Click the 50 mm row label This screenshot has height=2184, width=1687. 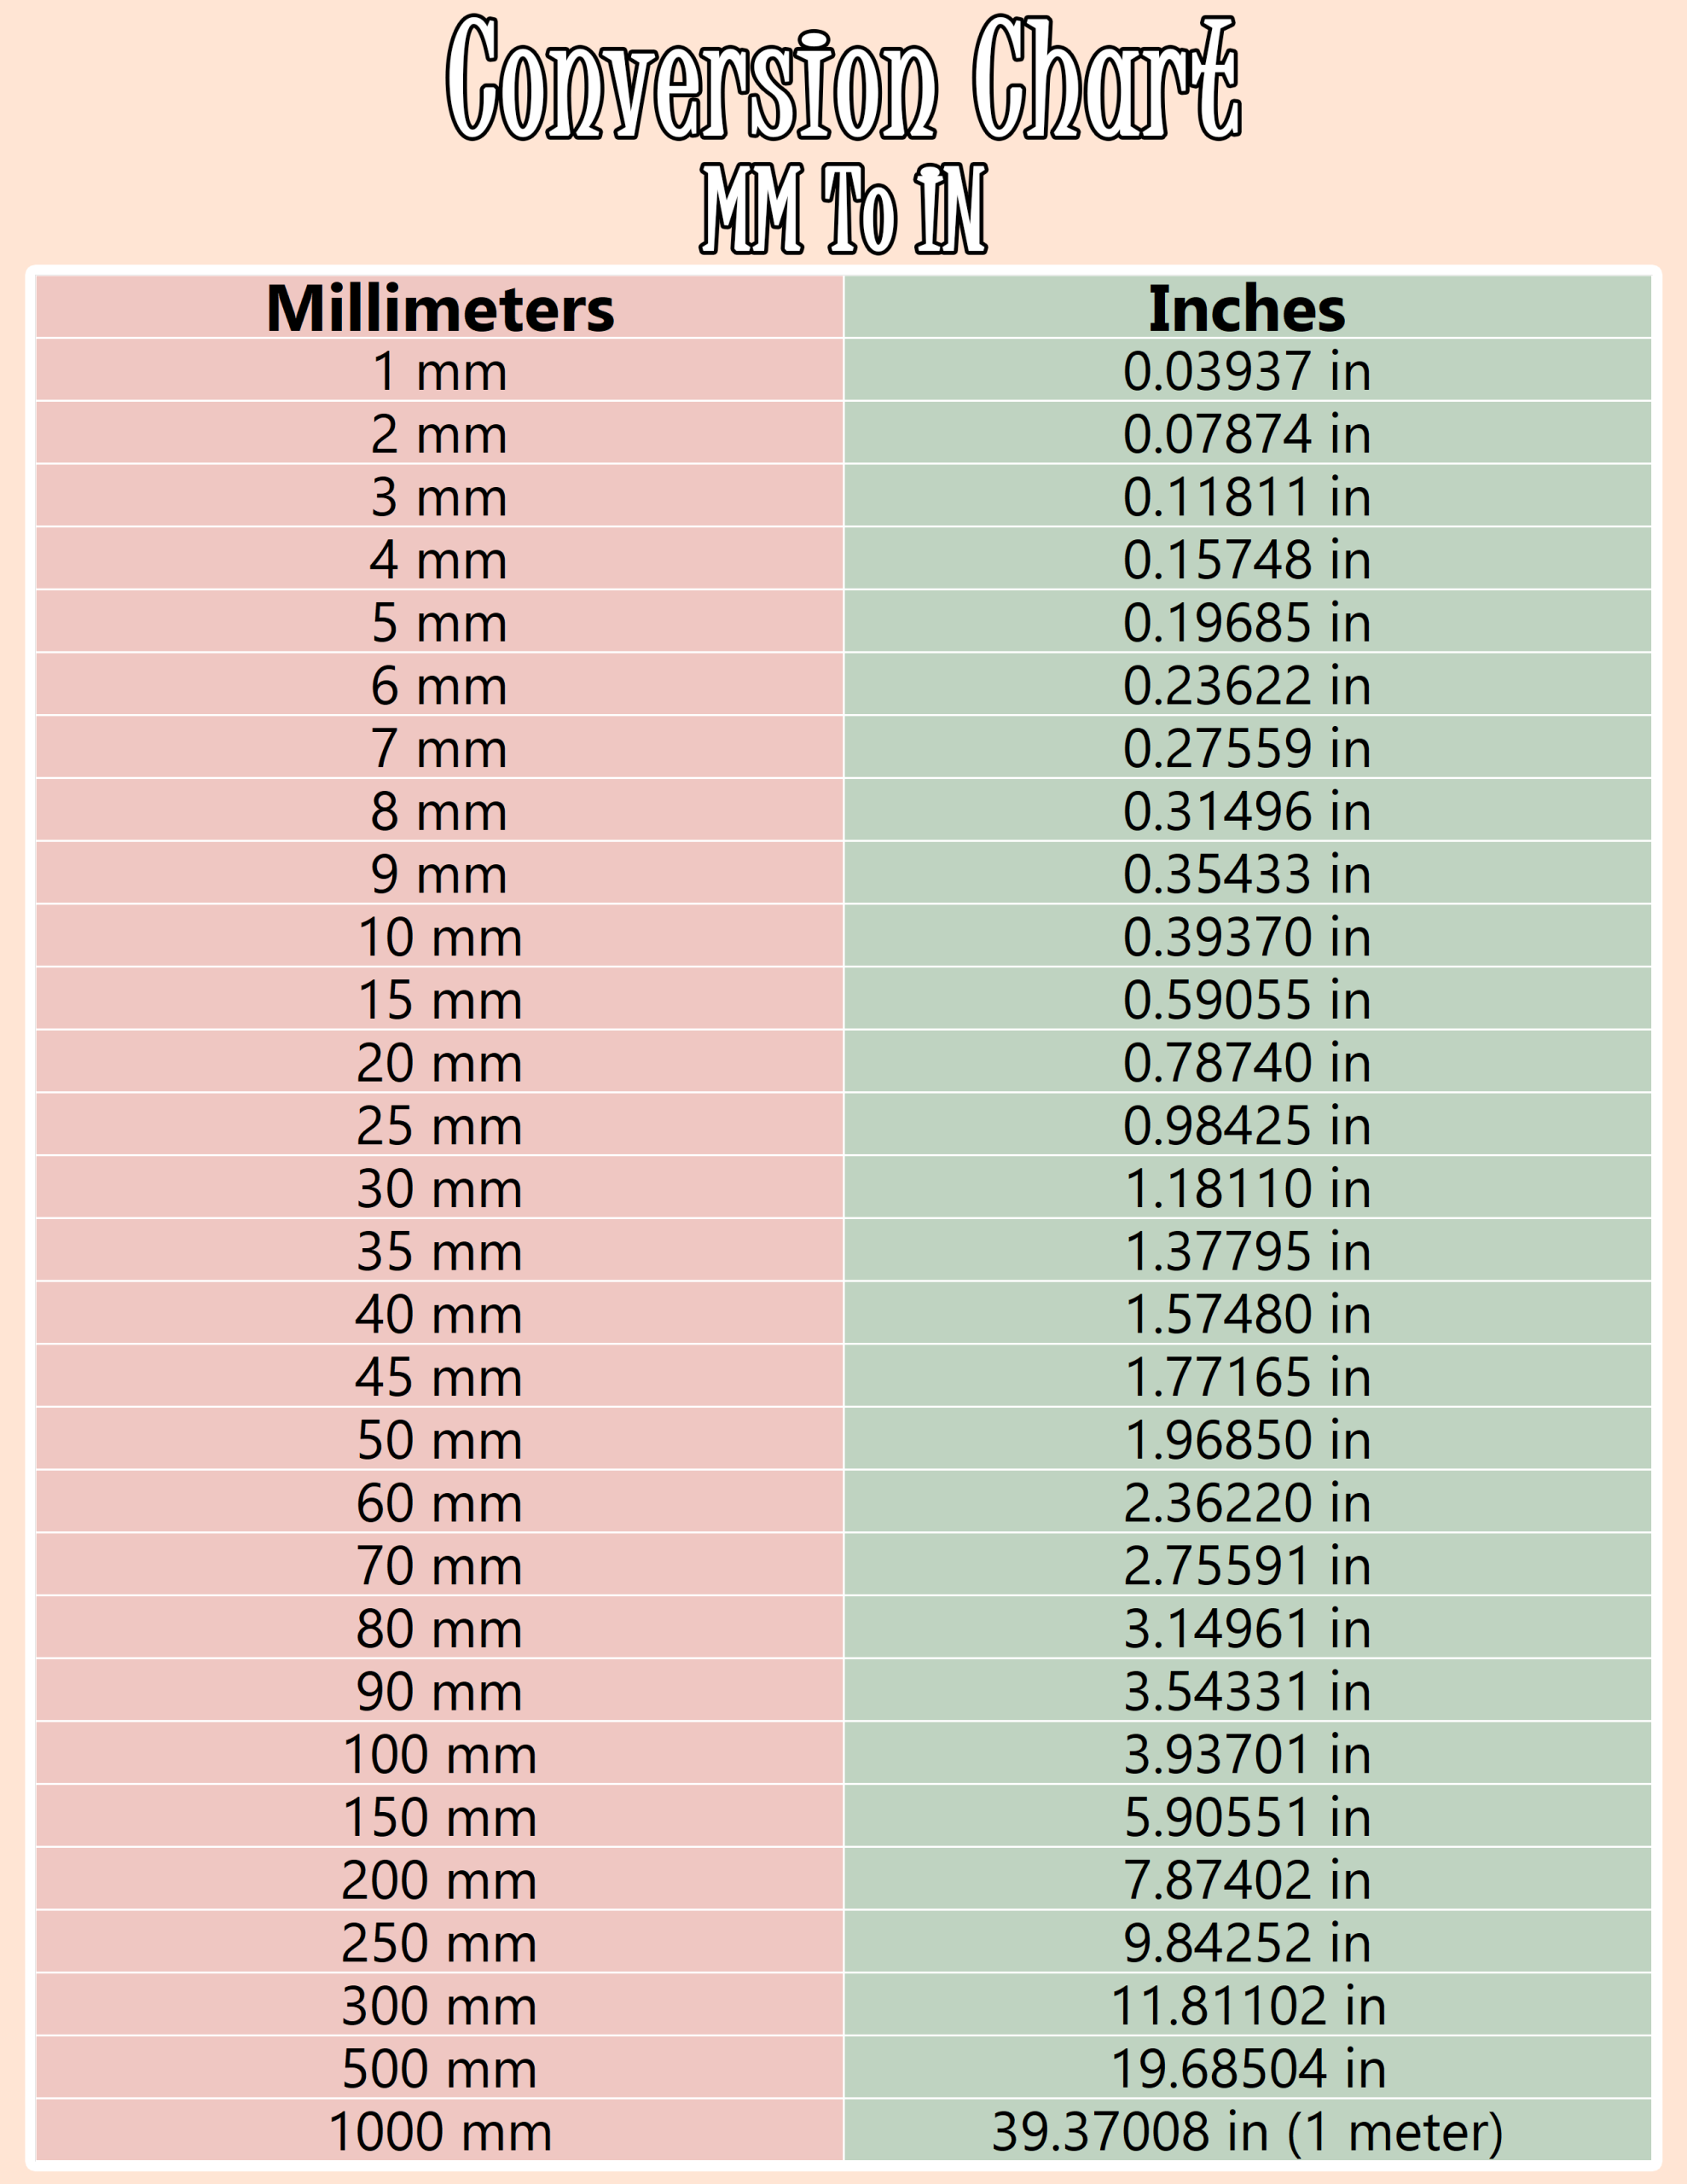point(440,1440)
